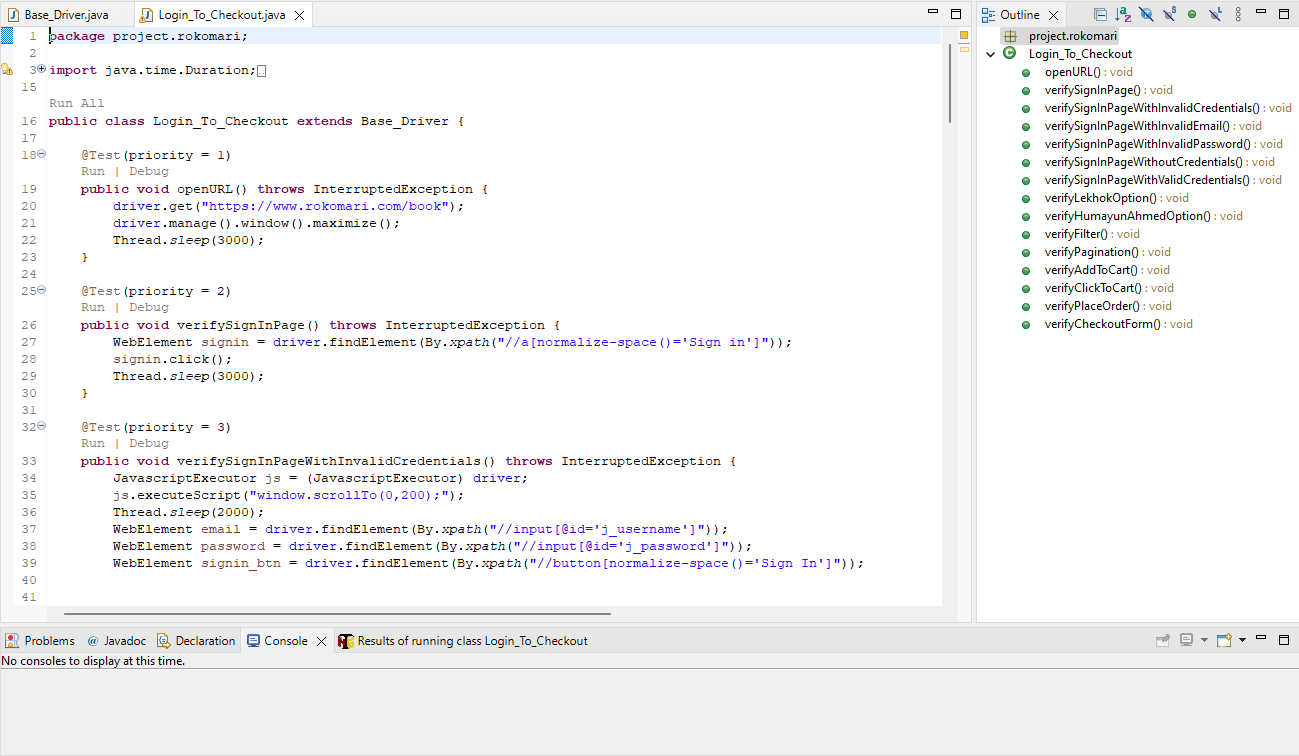Click the Javadoc view icon
The height and width of the screenshot is (756, 1299).
pyautogui.click(x=91, y=640)
